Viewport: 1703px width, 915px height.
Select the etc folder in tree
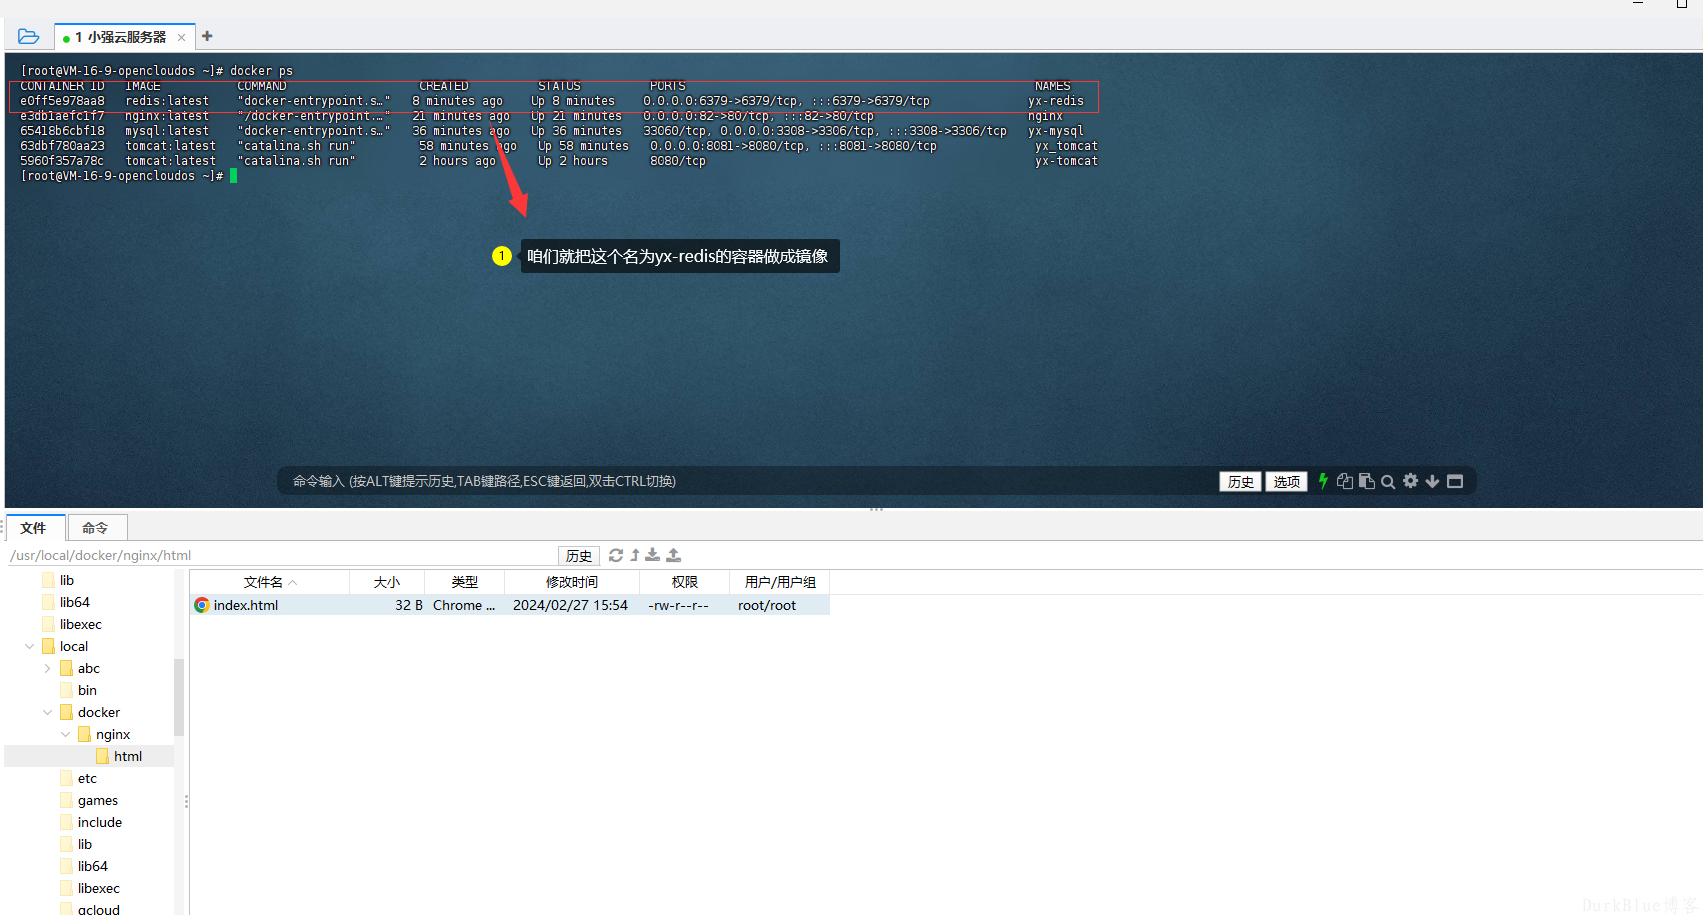pyautogui.click(x=87, y=778)
